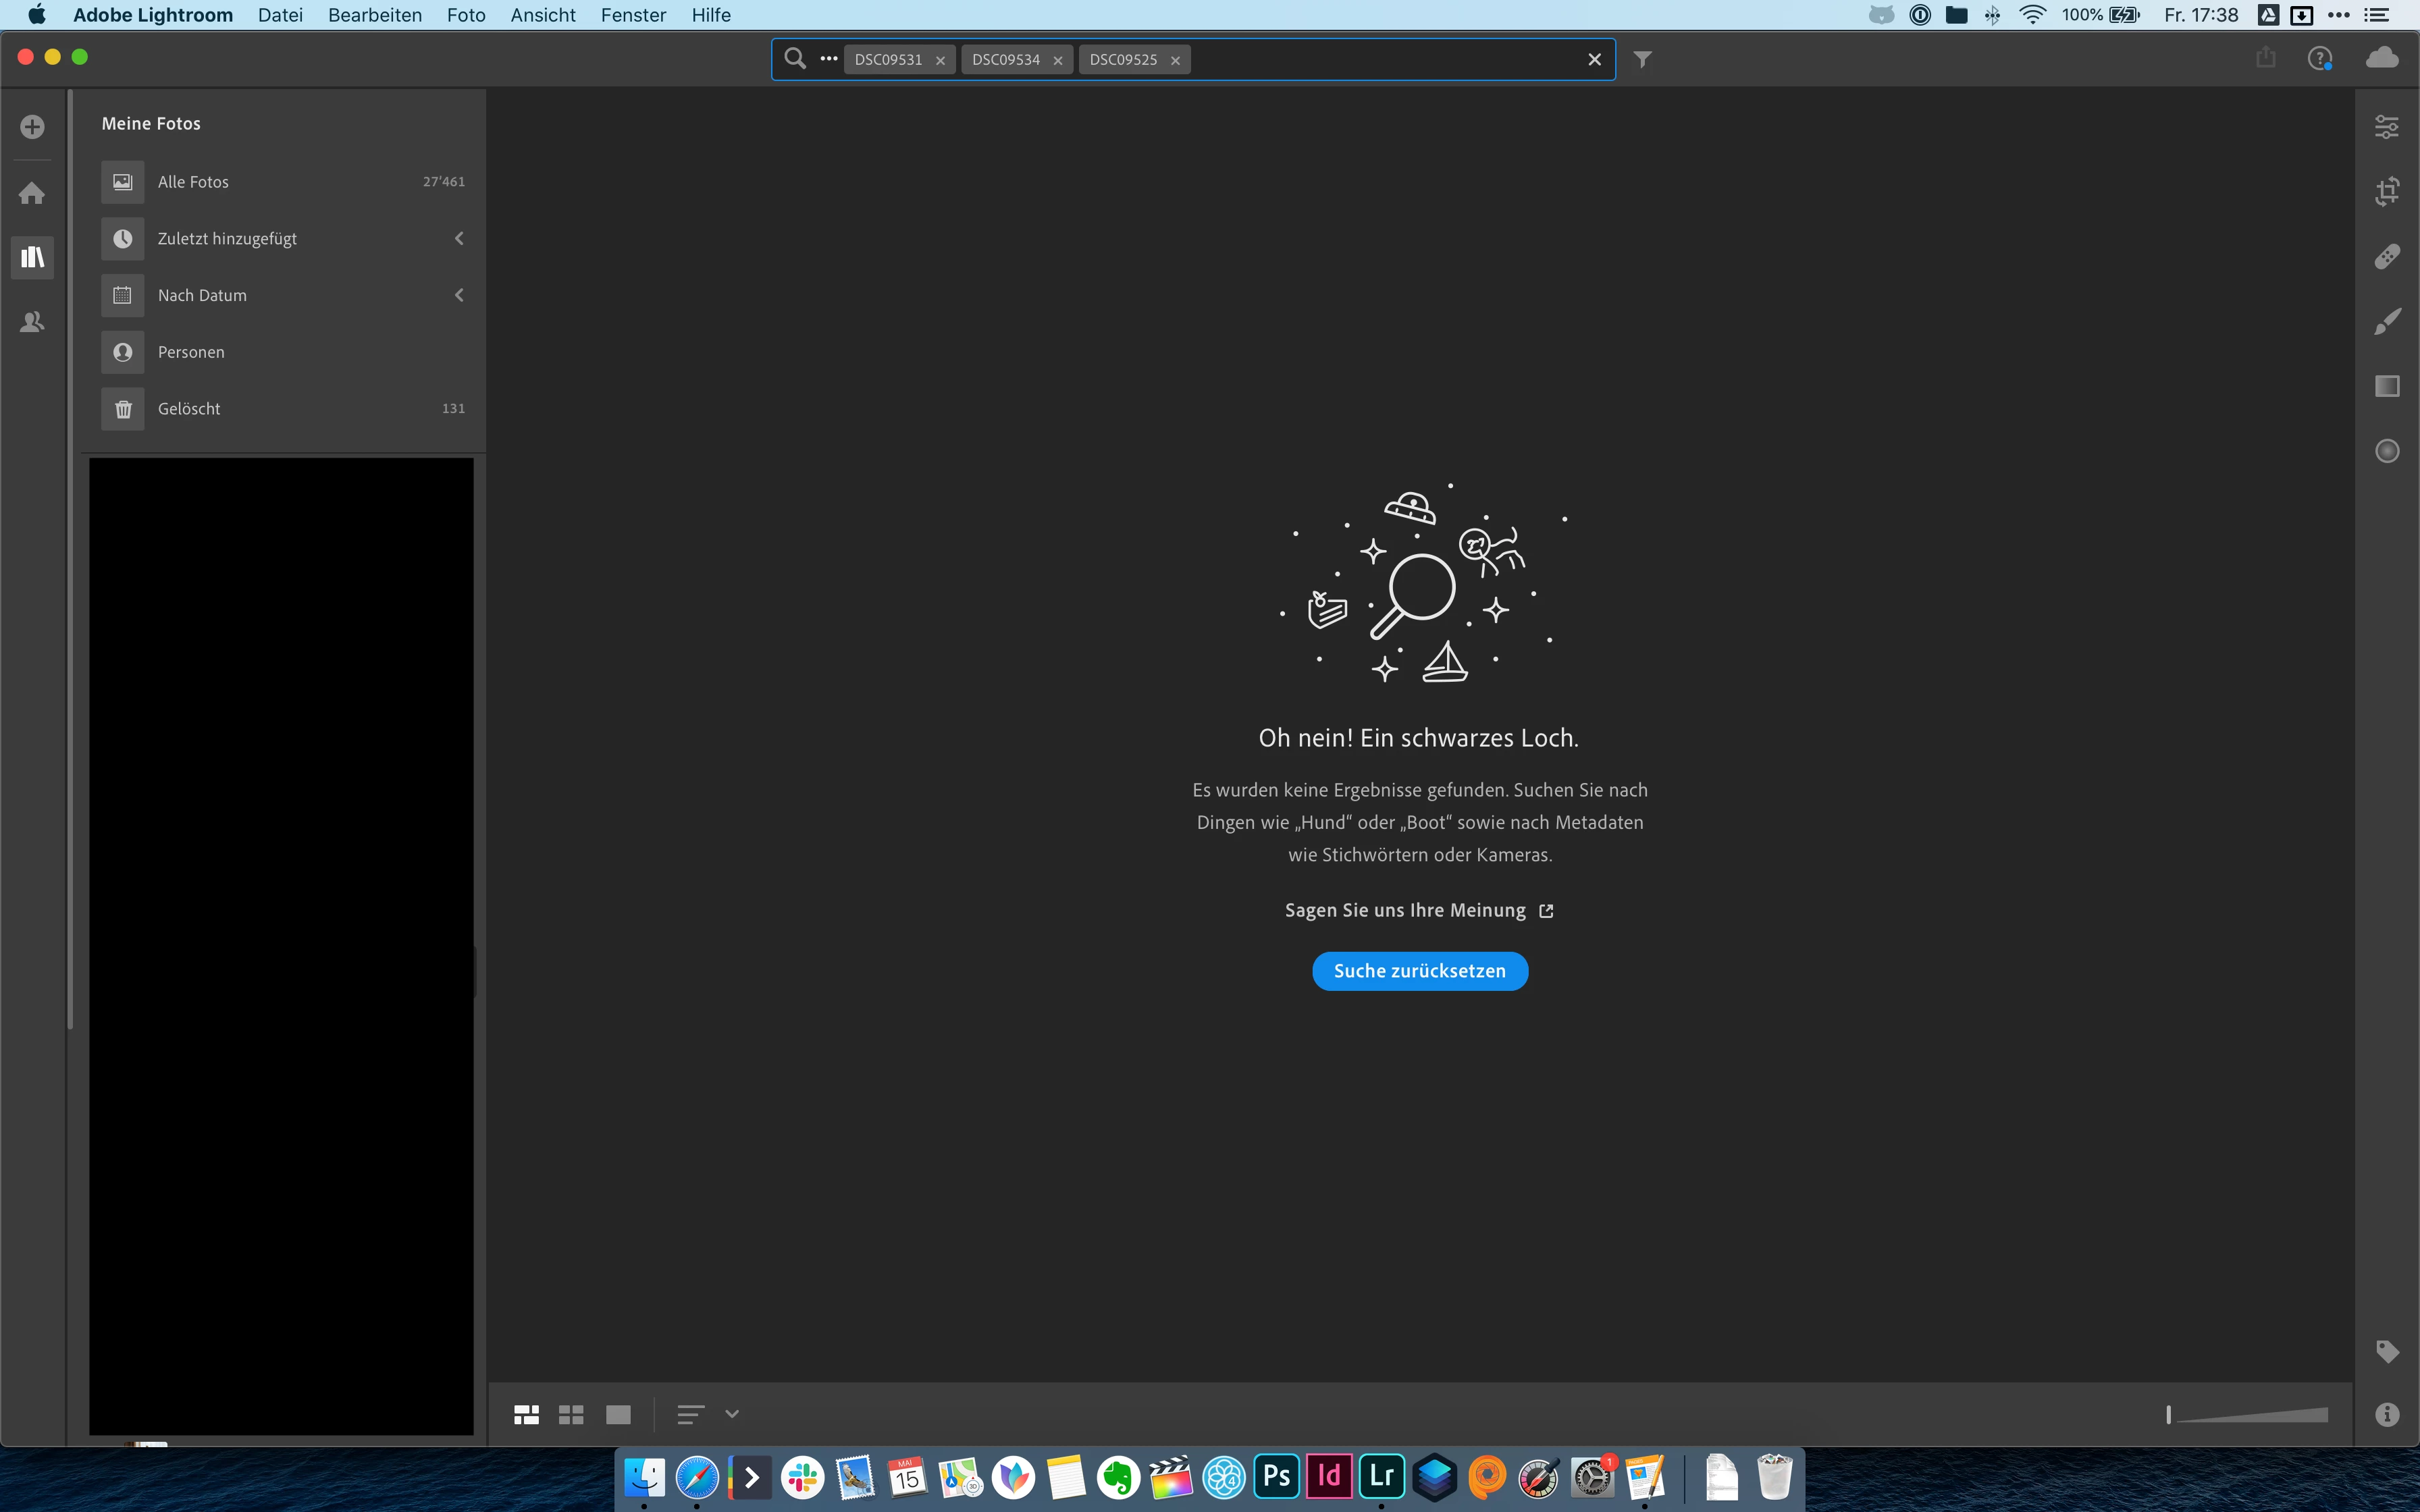Select the Radial Gradient tool
The width and height of the screenshot is (2420, 1512).
point(2387,451)
